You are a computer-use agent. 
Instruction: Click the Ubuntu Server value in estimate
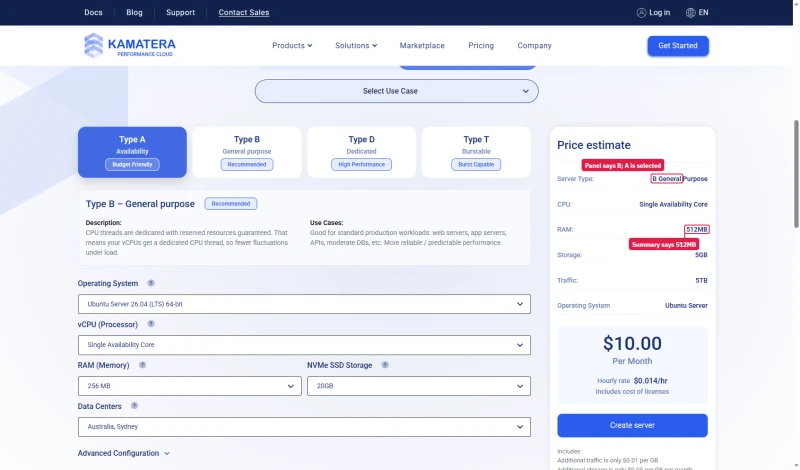pos(686,306)
